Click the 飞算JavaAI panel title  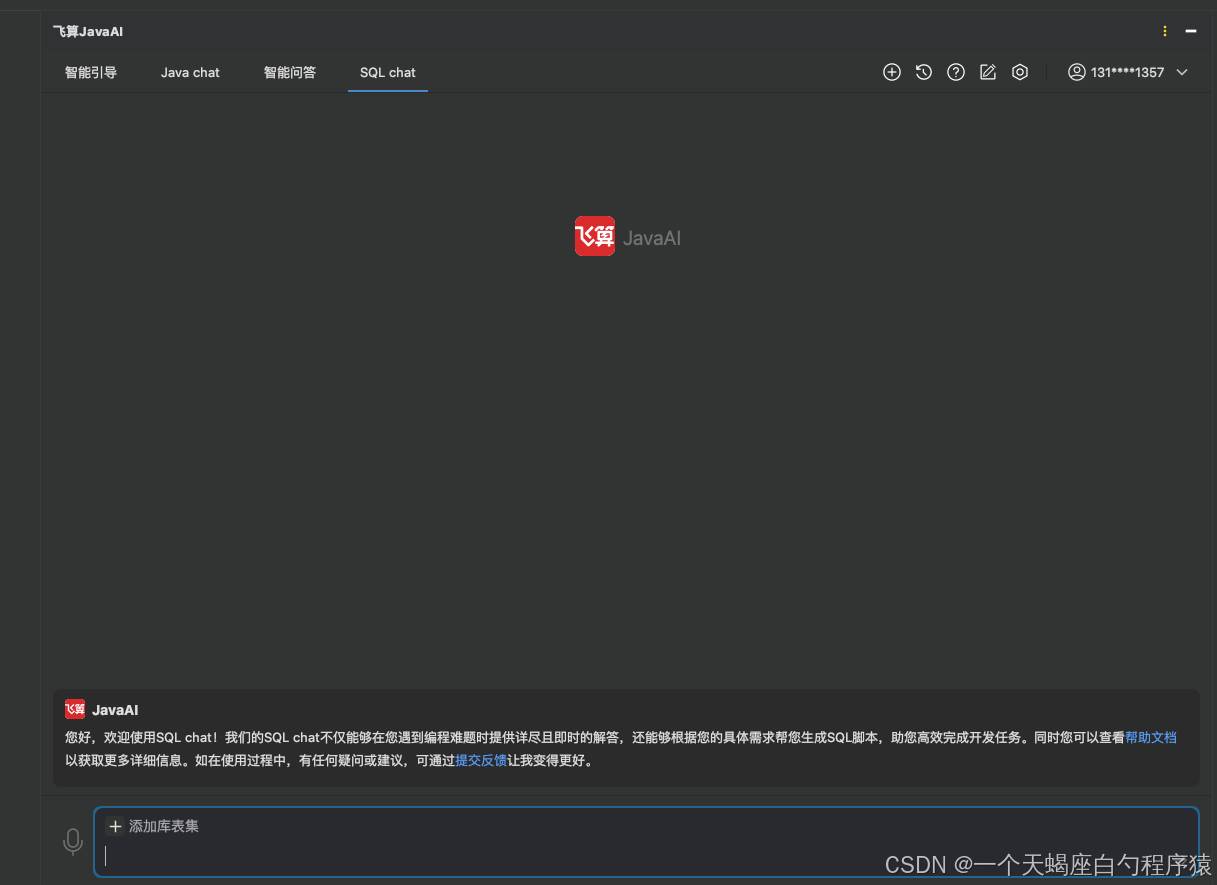tap(88, 31)
